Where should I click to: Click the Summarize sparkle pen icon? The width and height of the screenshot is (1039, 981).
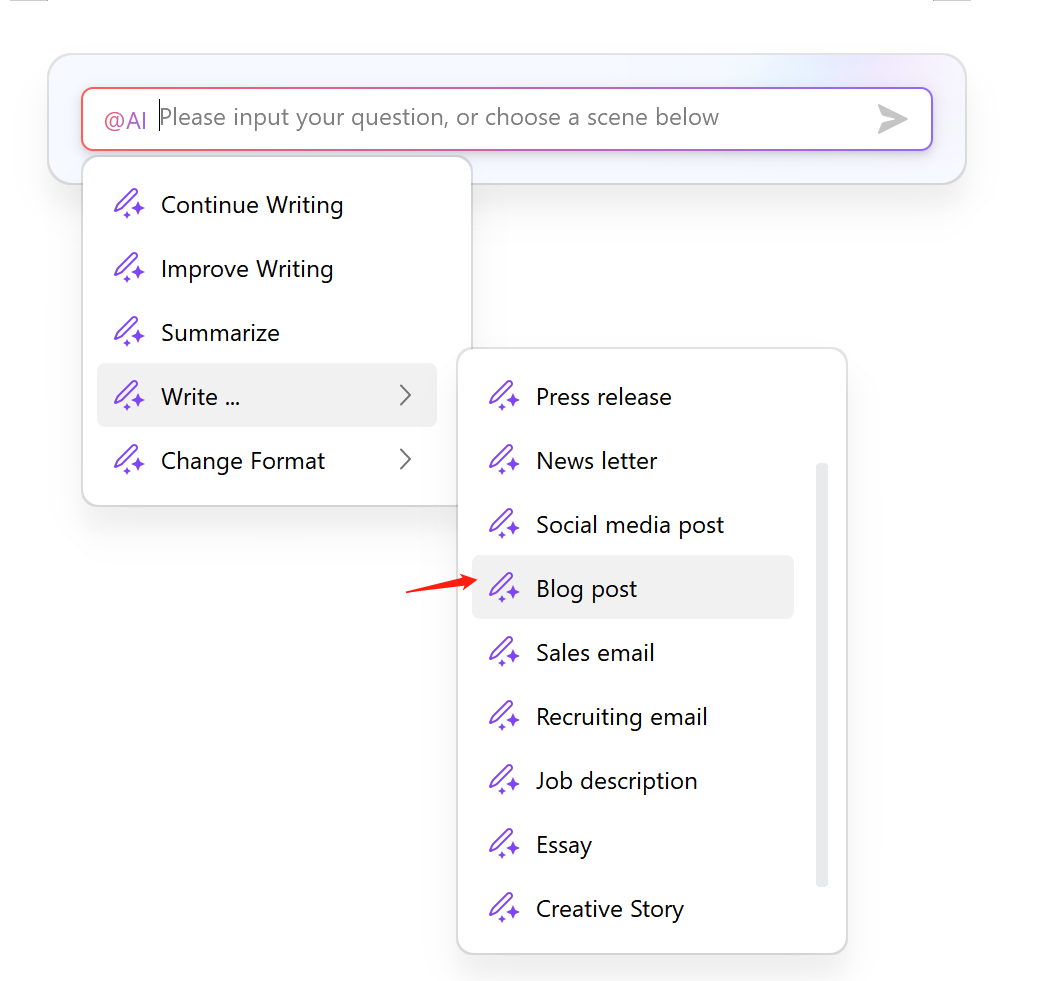click(128, 332)
